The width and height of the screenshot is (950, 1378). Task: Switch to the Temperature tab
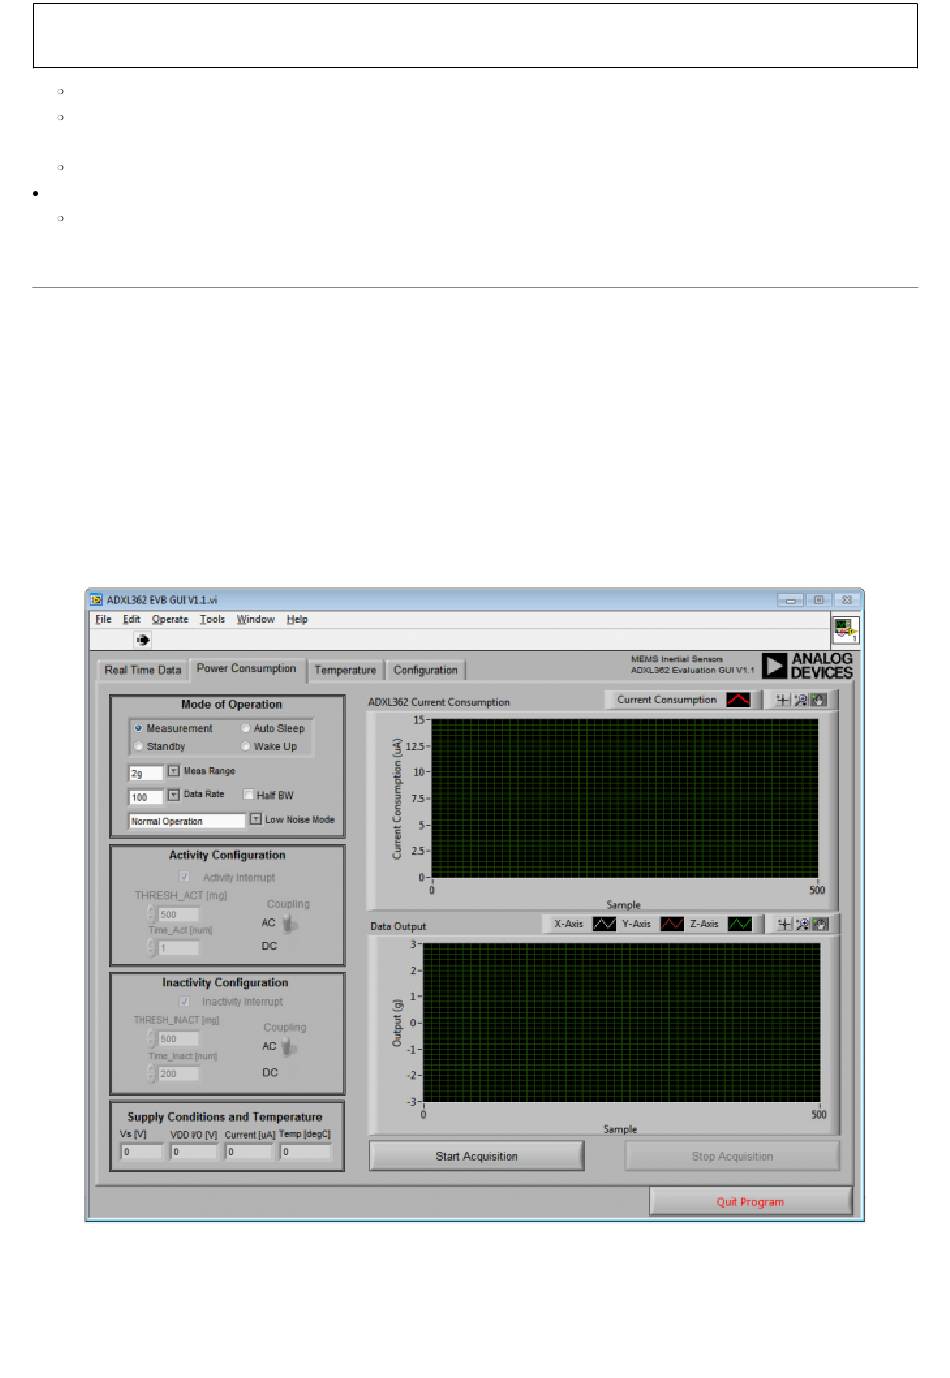point(345,670)
